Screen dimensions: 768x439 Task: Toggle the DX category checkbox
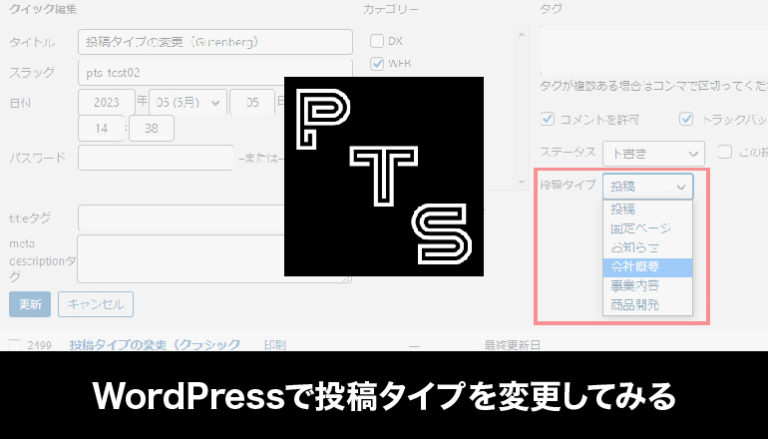point(377,41)
